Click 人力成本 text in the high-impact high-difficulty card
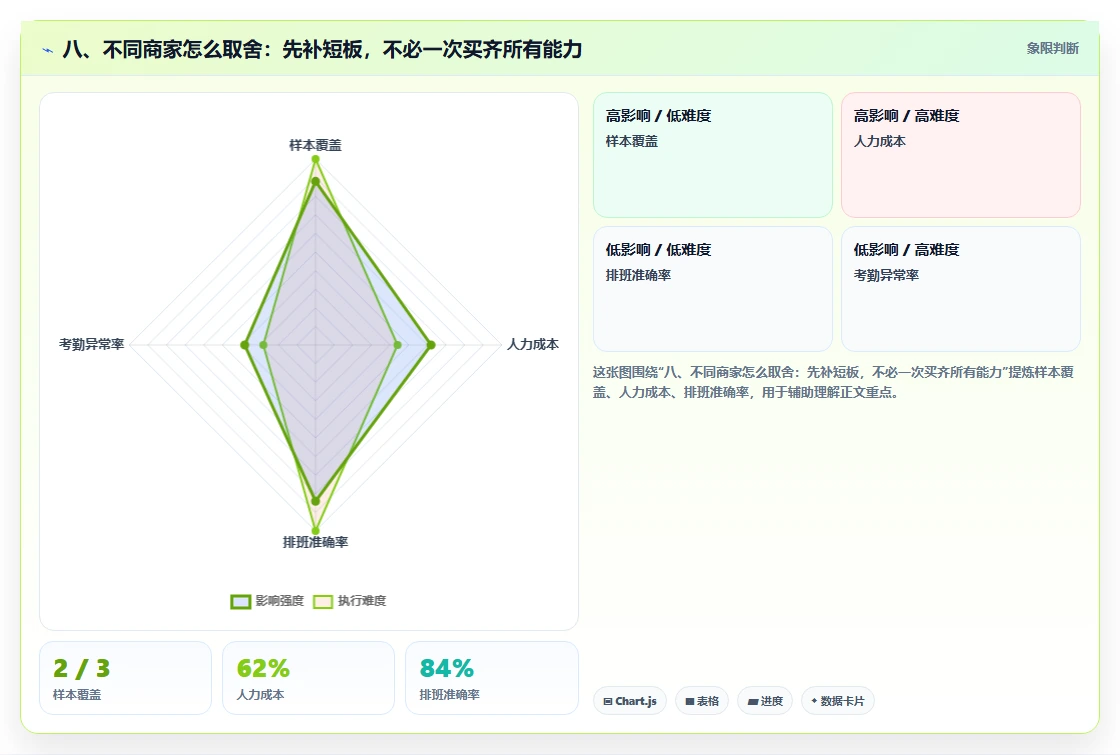 (879, 141)
